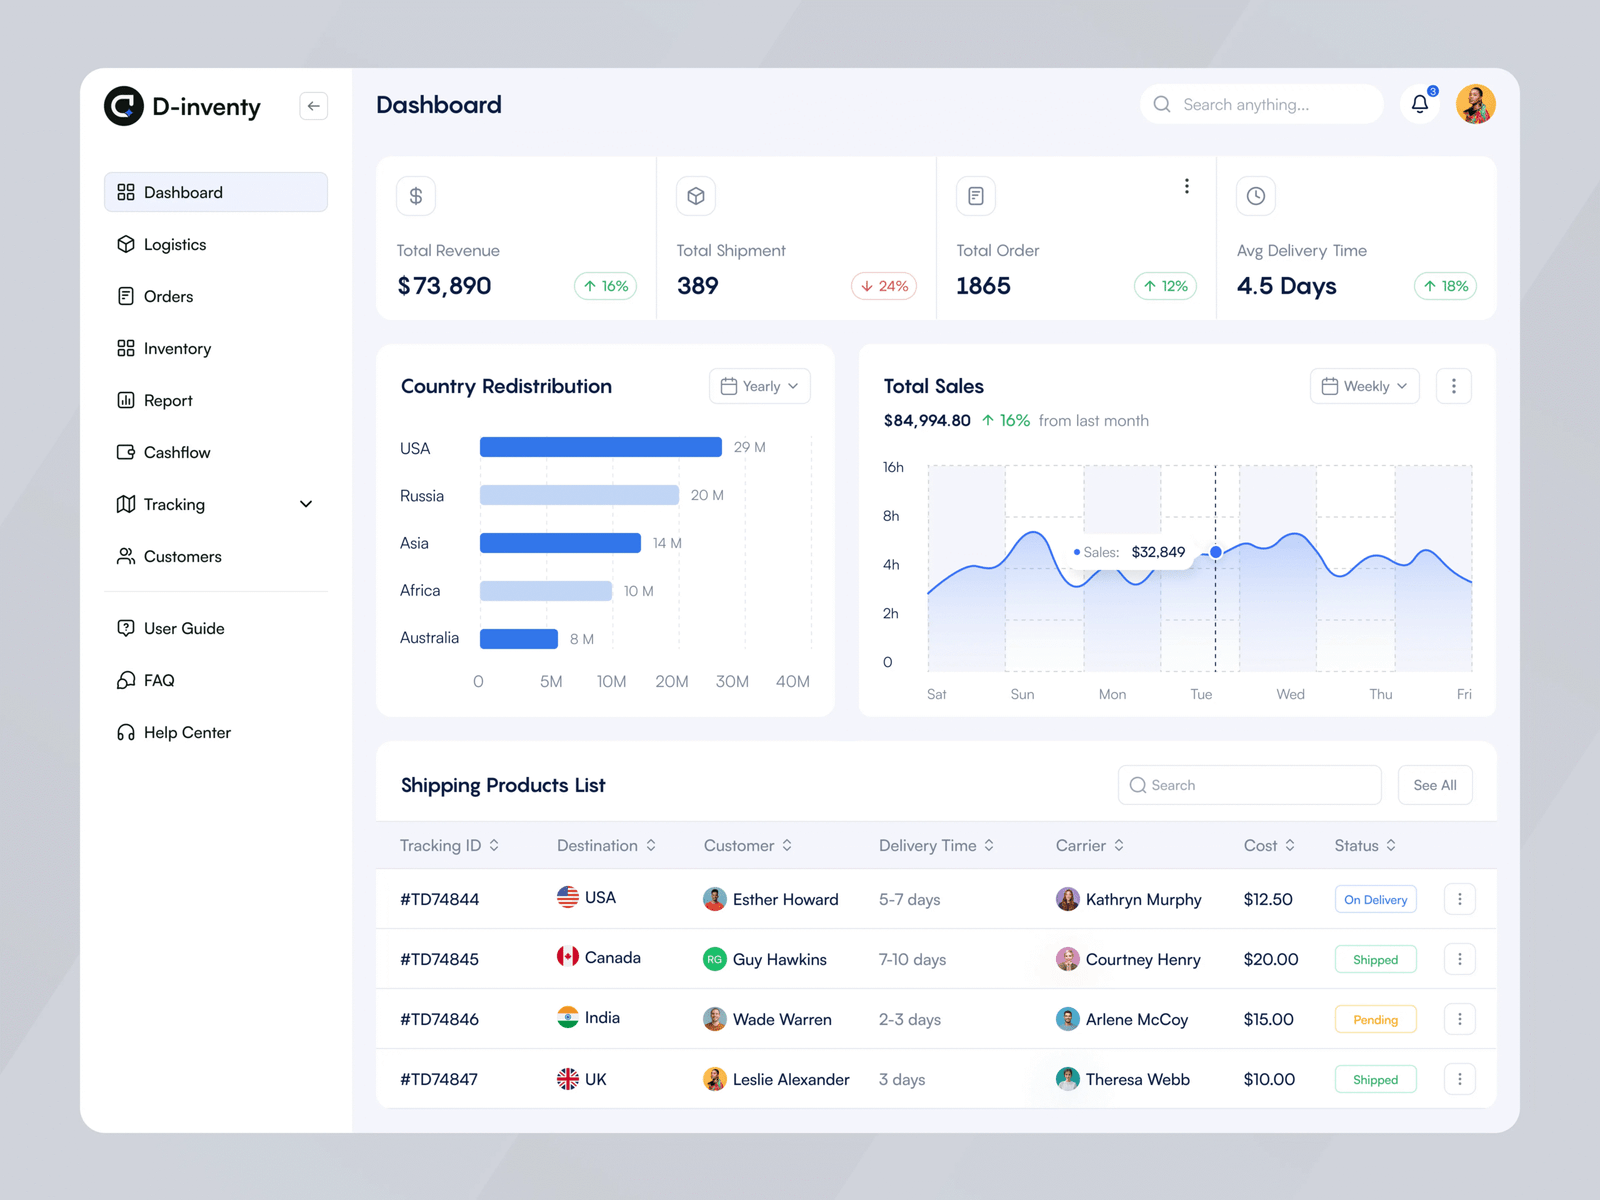The image size is (1600, 1200).
Task: Go to Logistics in the sidebar
Action: pos(175,245)
